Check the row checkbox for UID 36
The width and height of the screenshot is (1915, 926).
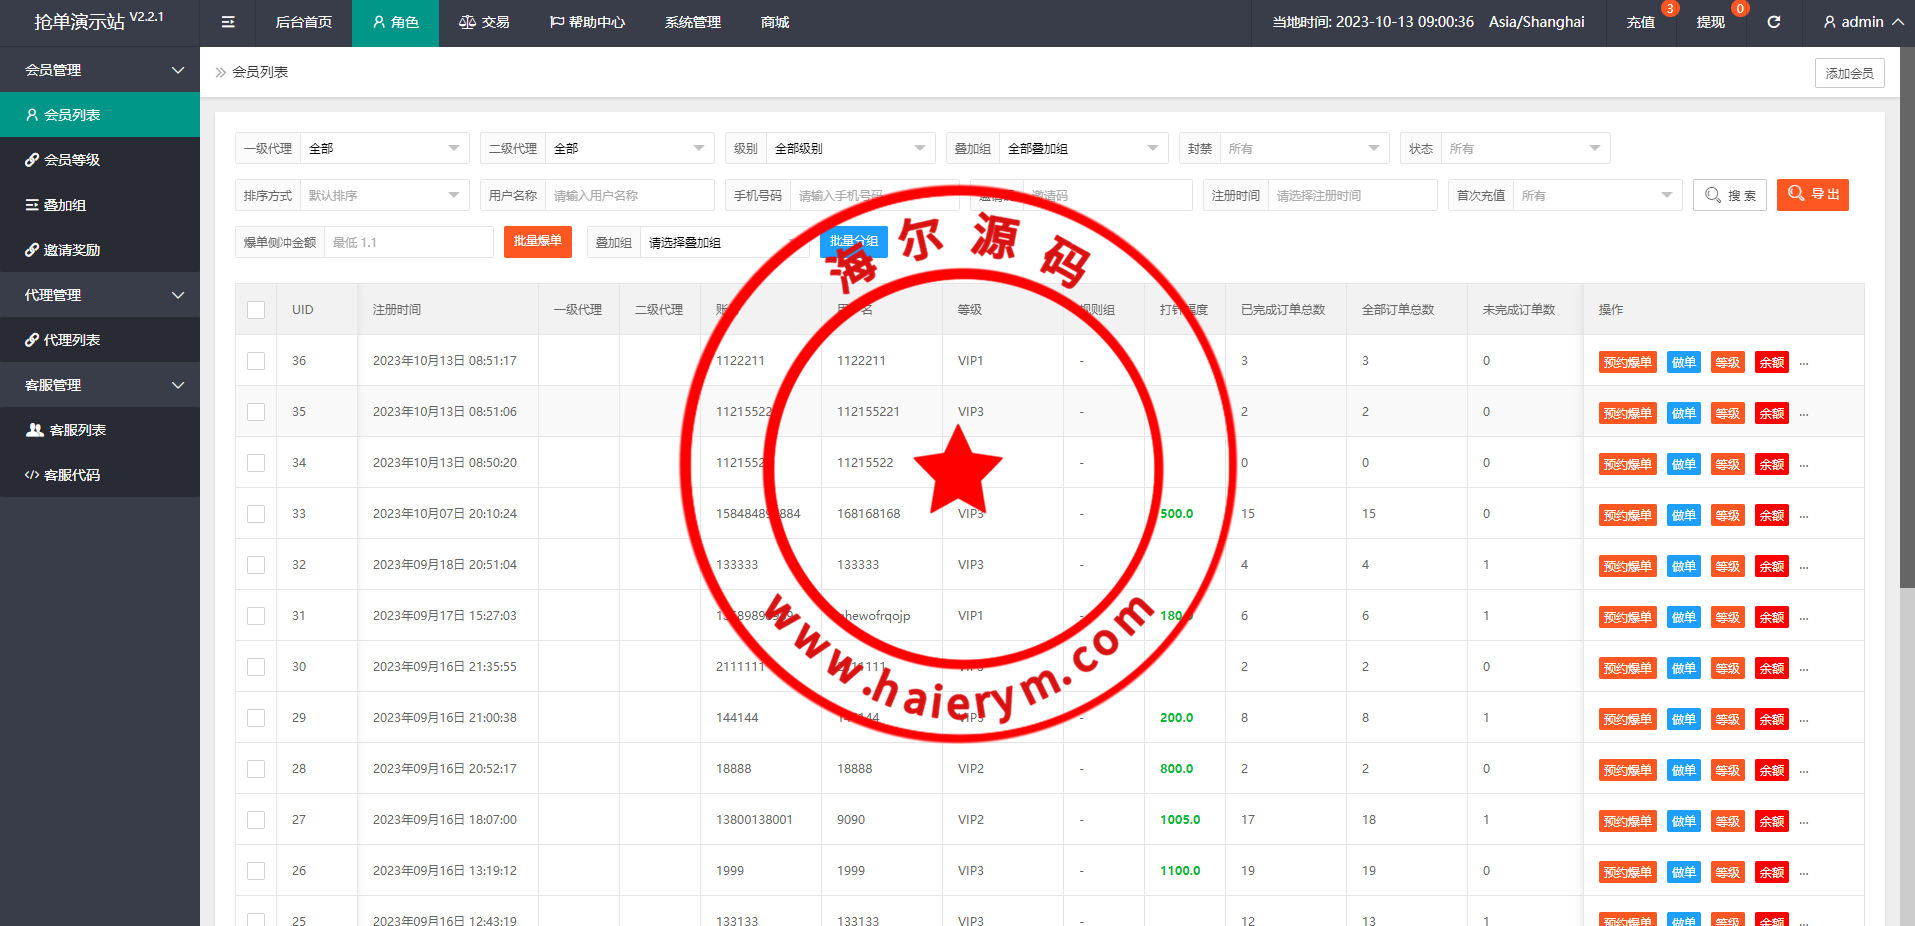(256, 361)
